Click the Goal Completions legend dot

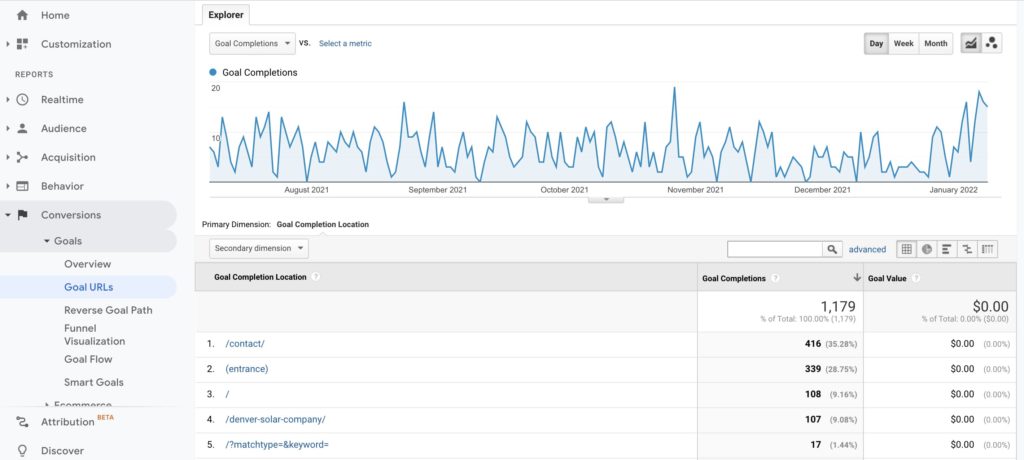click(213, 73)
